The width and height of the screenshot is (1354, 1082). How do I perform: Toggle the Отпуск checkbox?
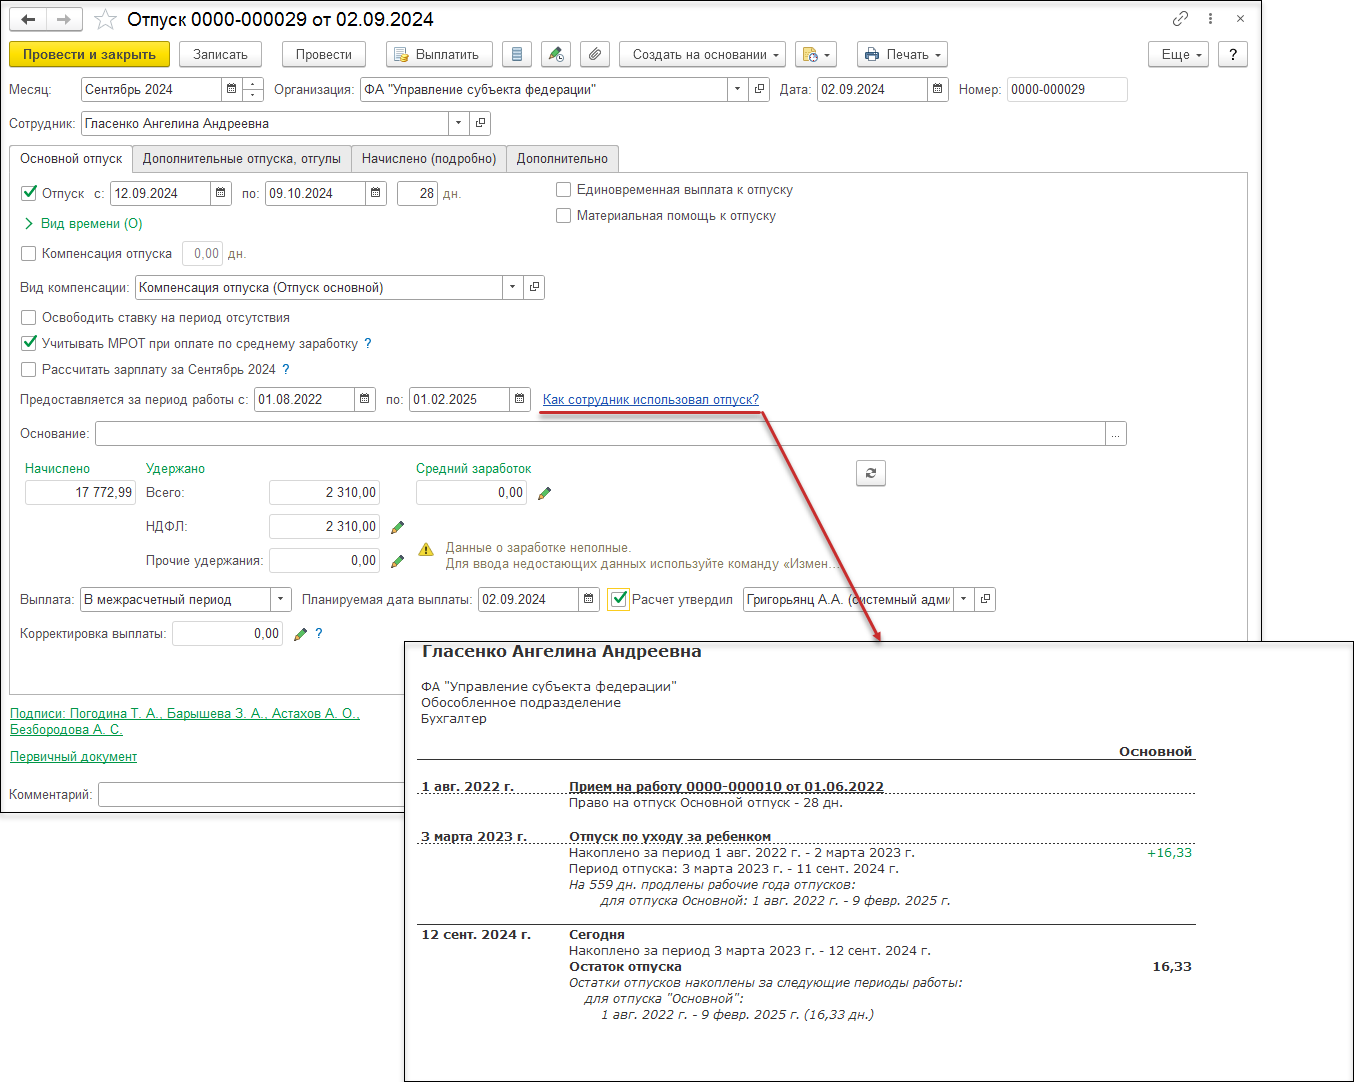tap(29, 193)
